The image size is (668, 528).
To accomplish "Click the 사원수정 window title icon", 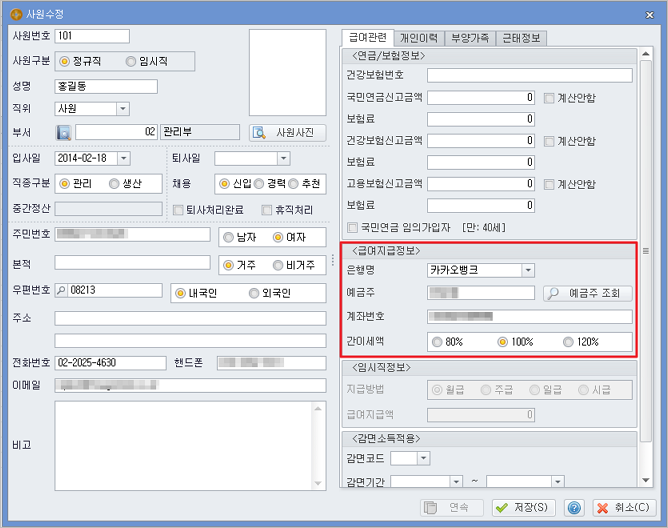I will coord(13,11).
